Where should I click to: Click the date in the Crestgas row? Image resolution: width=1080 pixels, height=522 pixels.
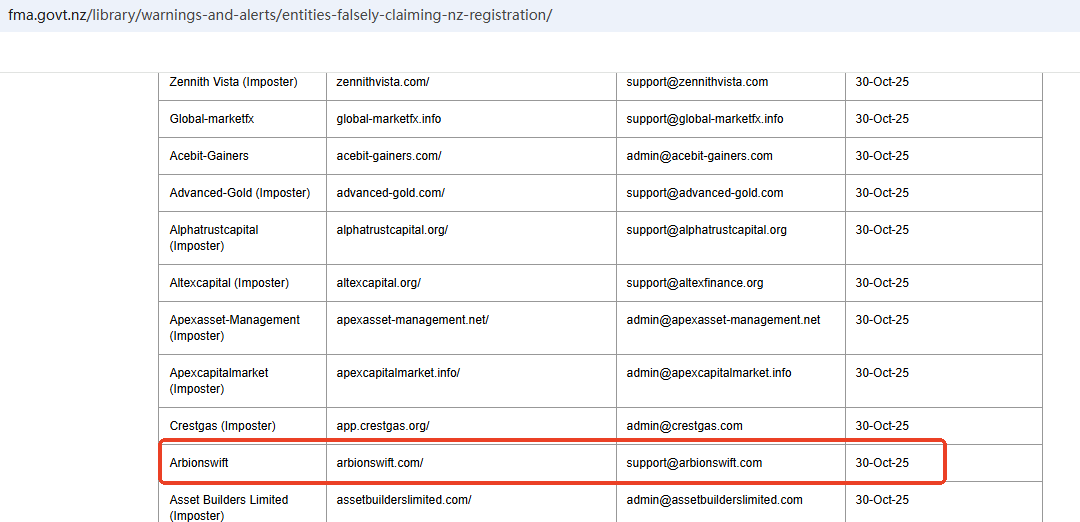coord(882,426)
